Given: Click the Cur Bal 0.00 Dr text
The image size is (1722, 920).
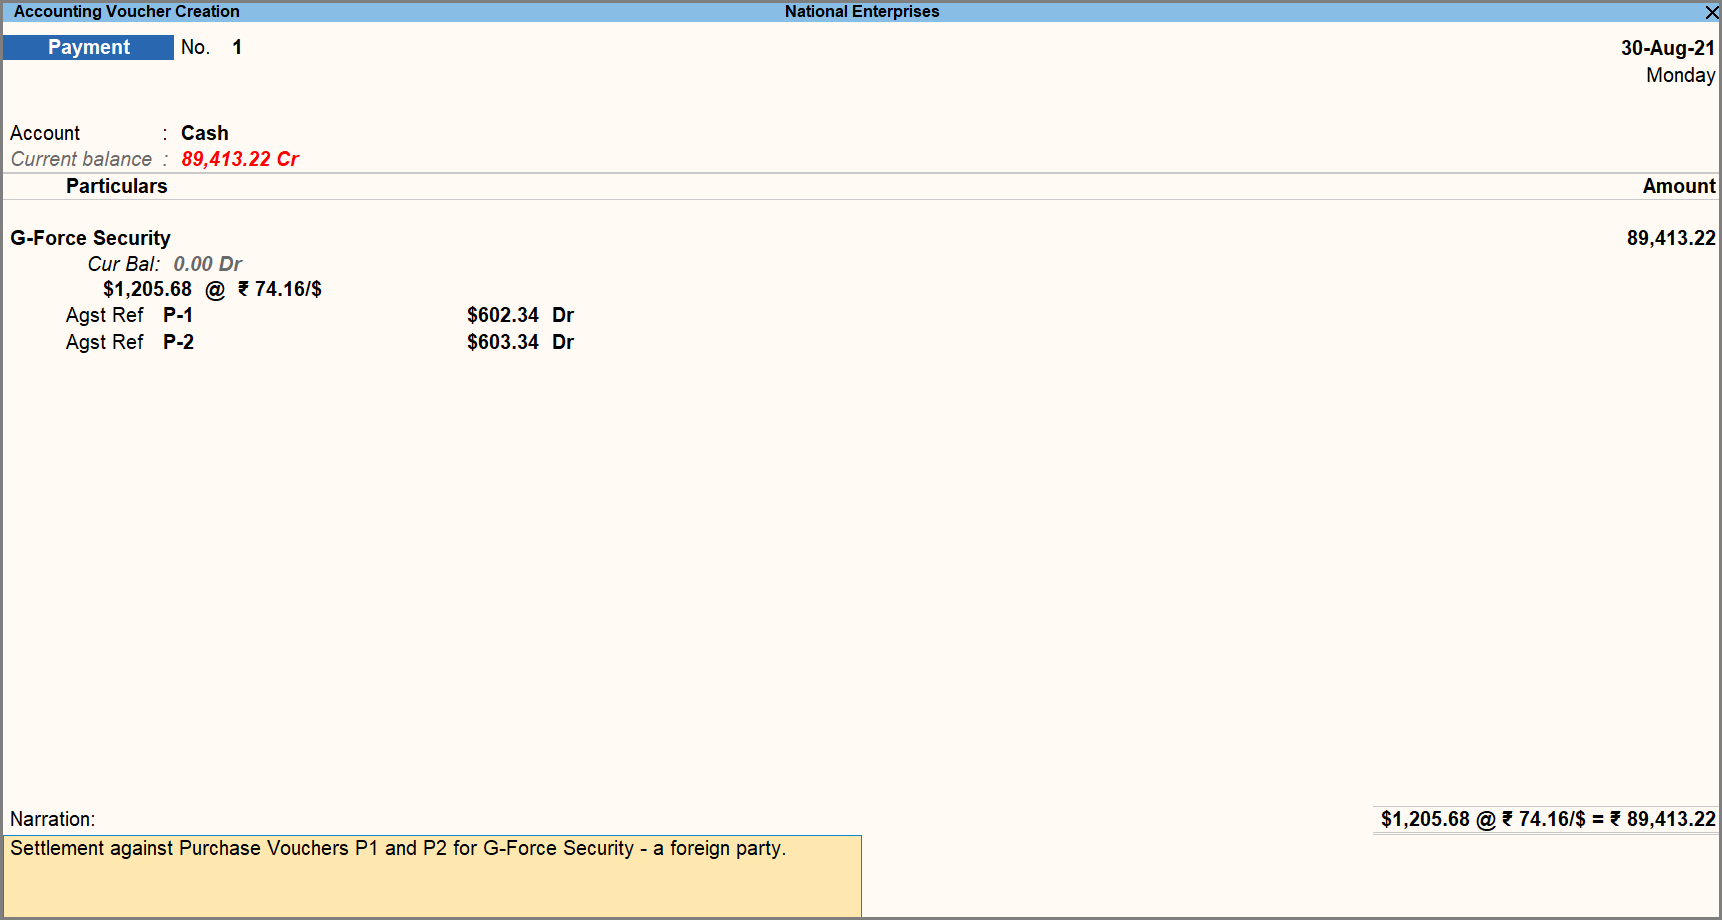Looking at the screenshot, I should pyautogui.click(x=164, y=264).
